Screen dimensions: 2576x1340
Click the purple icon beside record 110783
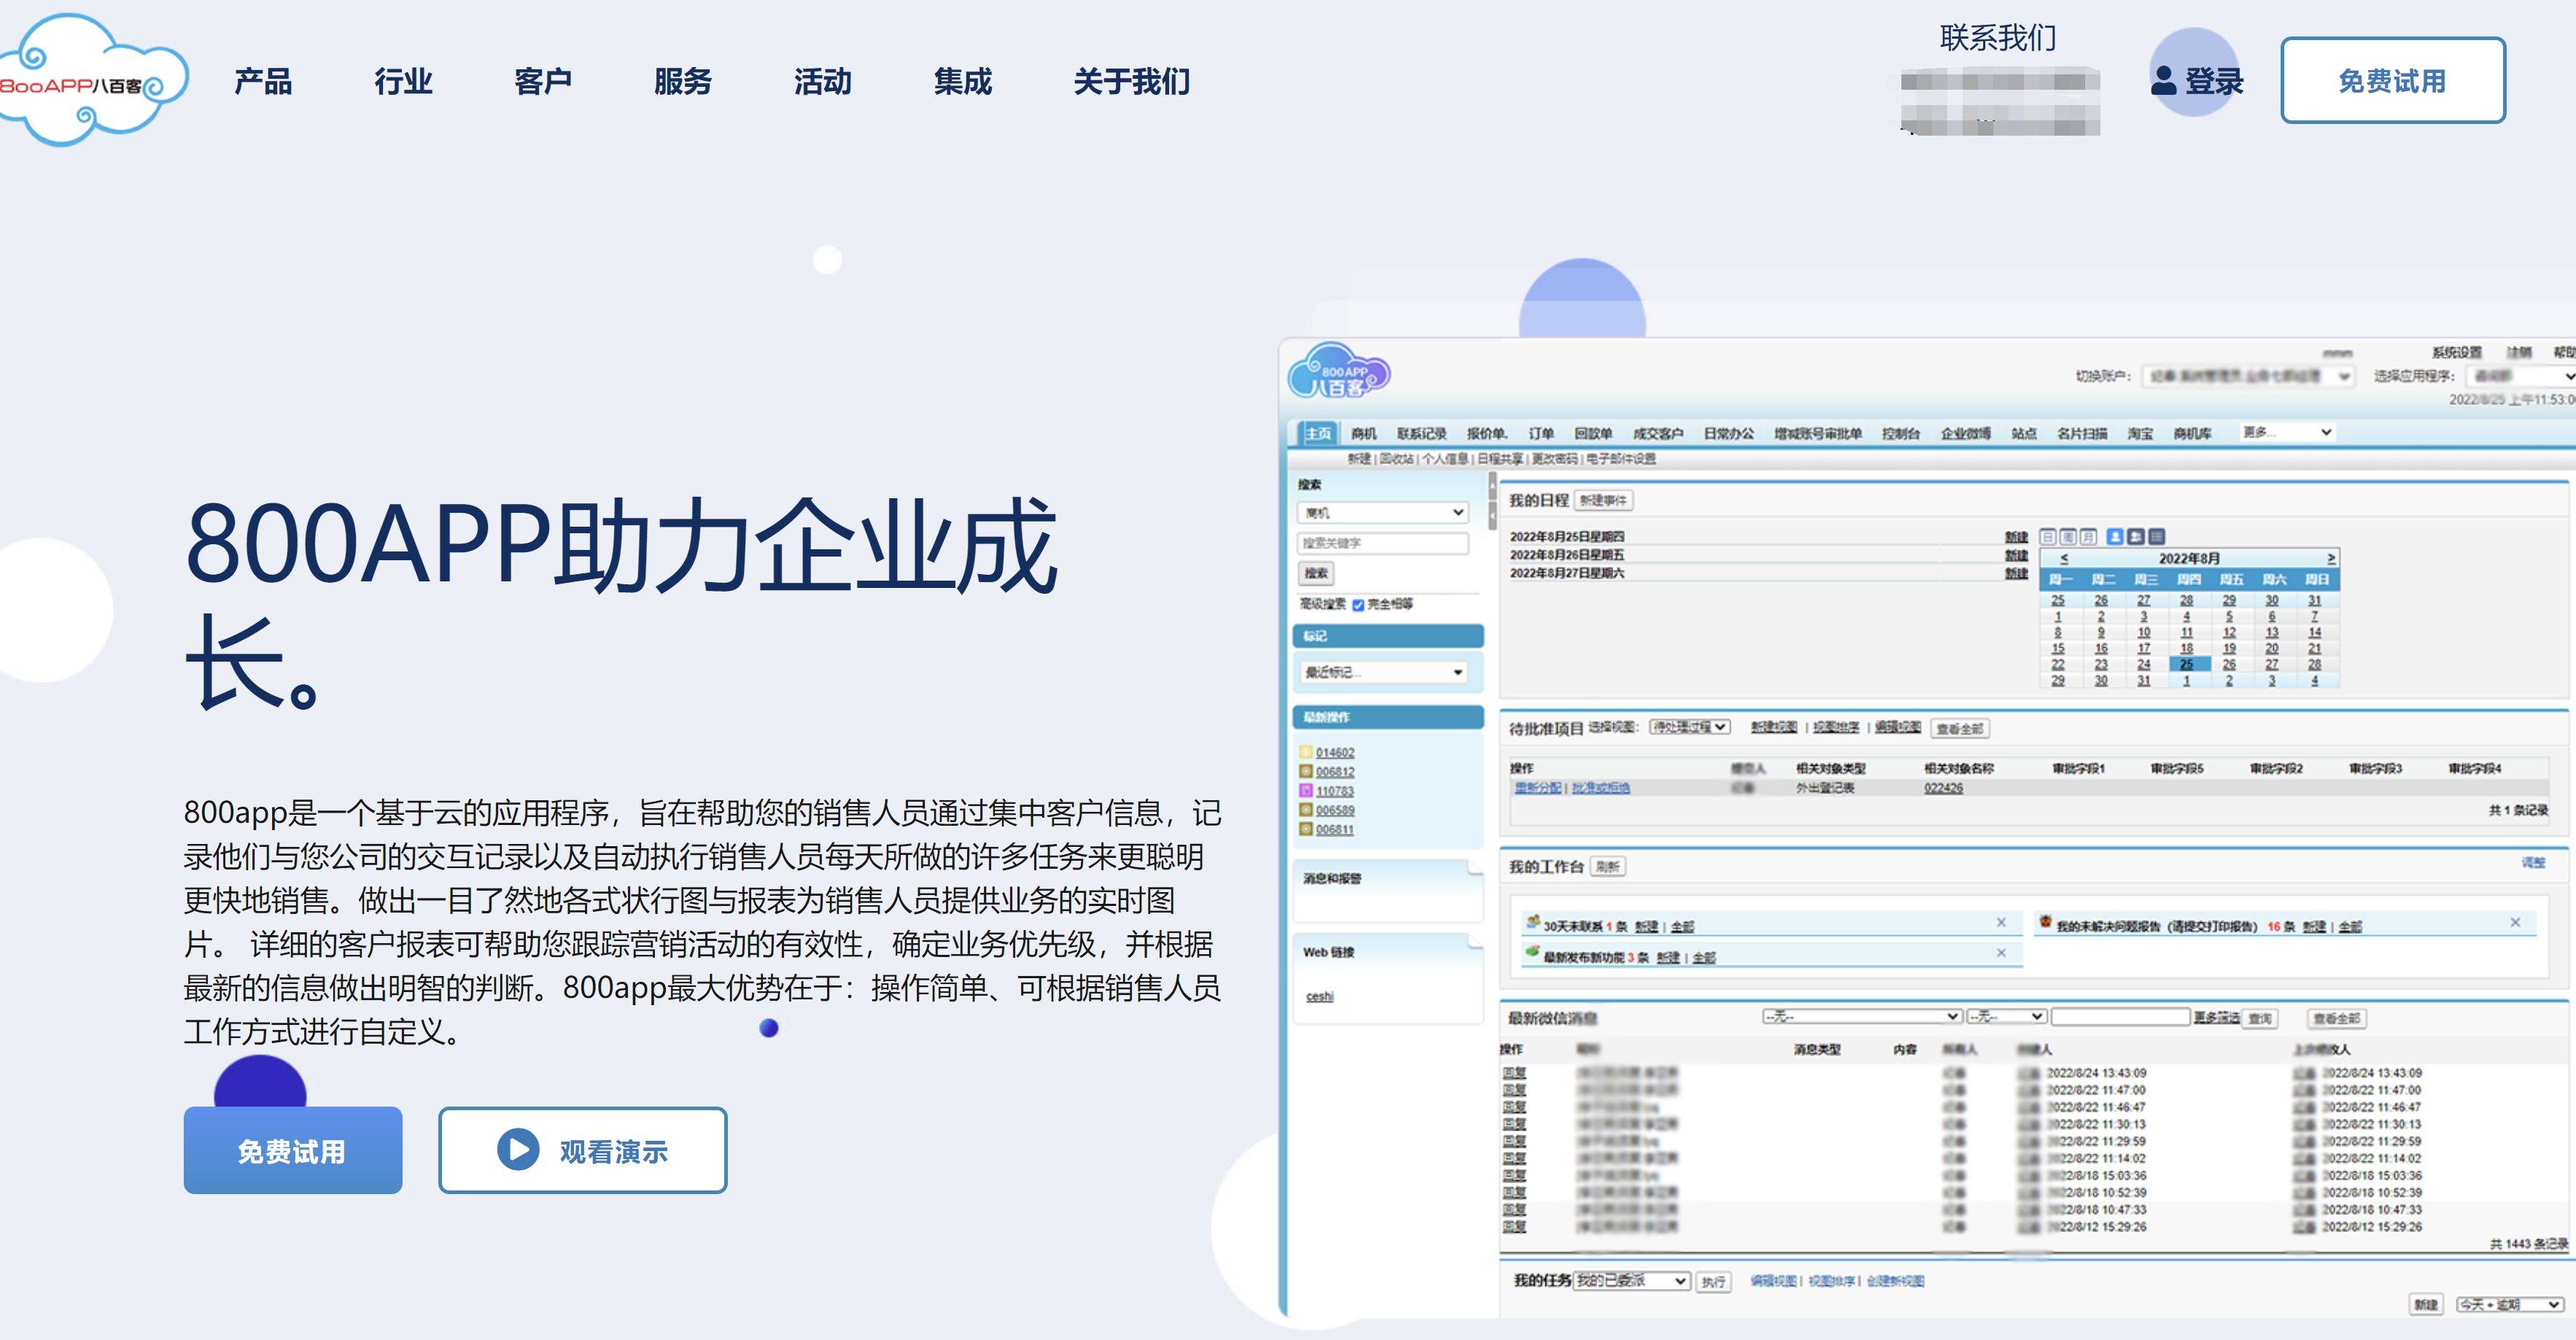1305,790
